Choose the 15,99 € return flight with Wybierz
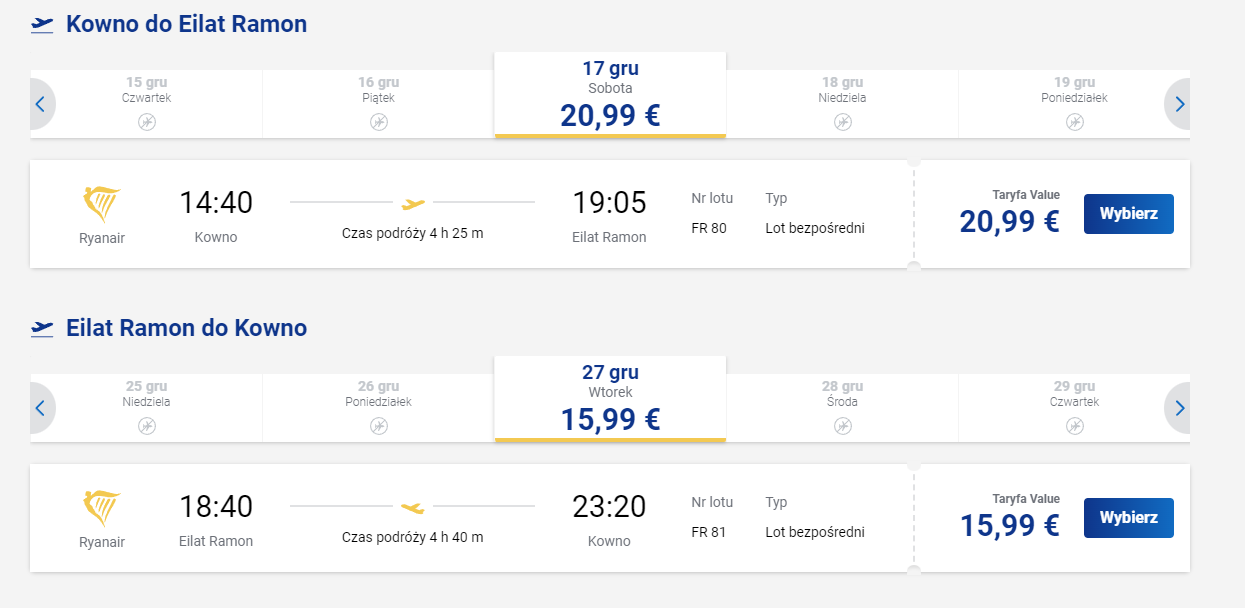 pos(1129,518)
